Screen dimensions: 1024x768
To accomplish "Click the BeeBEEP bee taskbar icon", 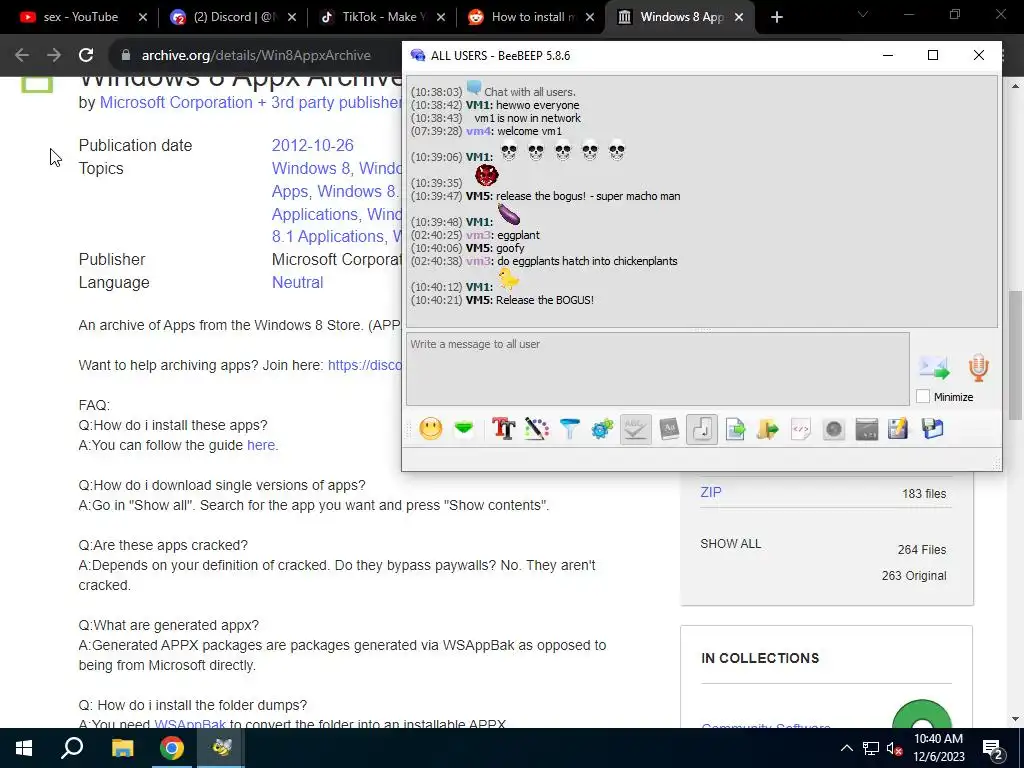I will [221, 748].
